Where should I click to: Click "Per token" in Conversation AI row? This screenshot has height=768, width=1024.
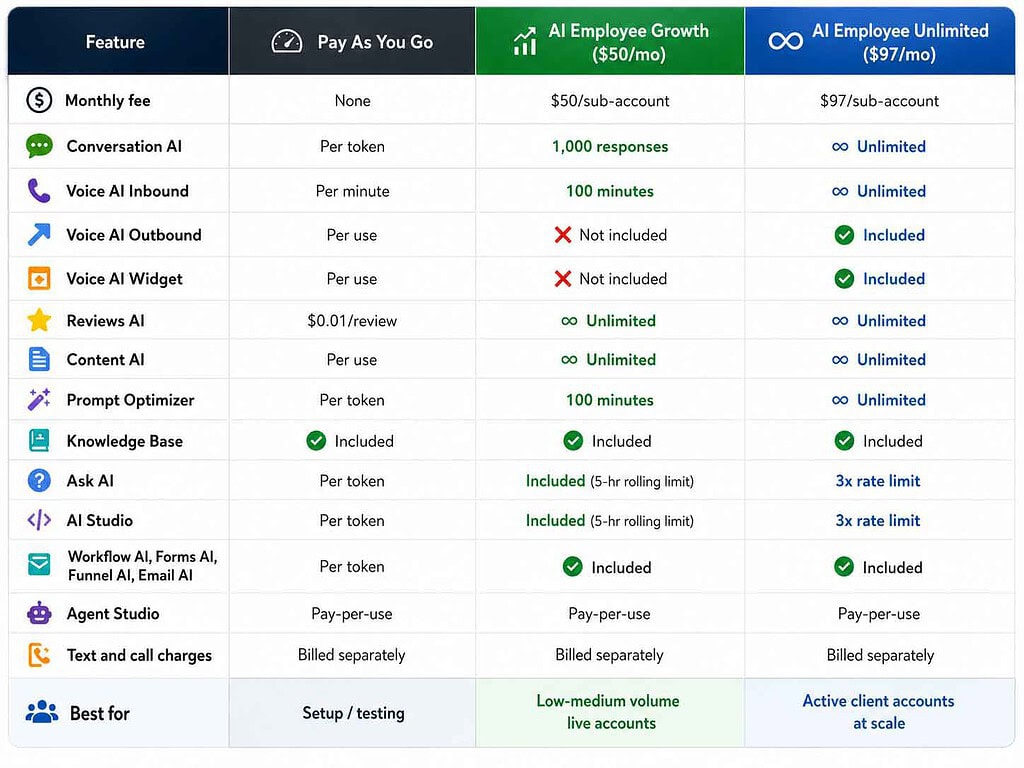click(x=352, y=146)
